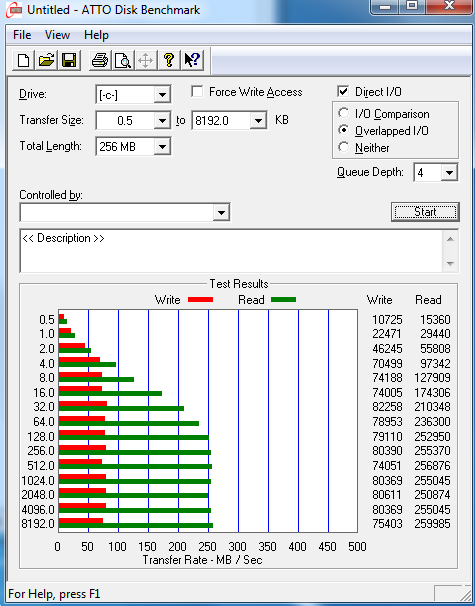Click the 32.0 red write bar
Viewport: 475px width, 606px height.
[83, 404]
